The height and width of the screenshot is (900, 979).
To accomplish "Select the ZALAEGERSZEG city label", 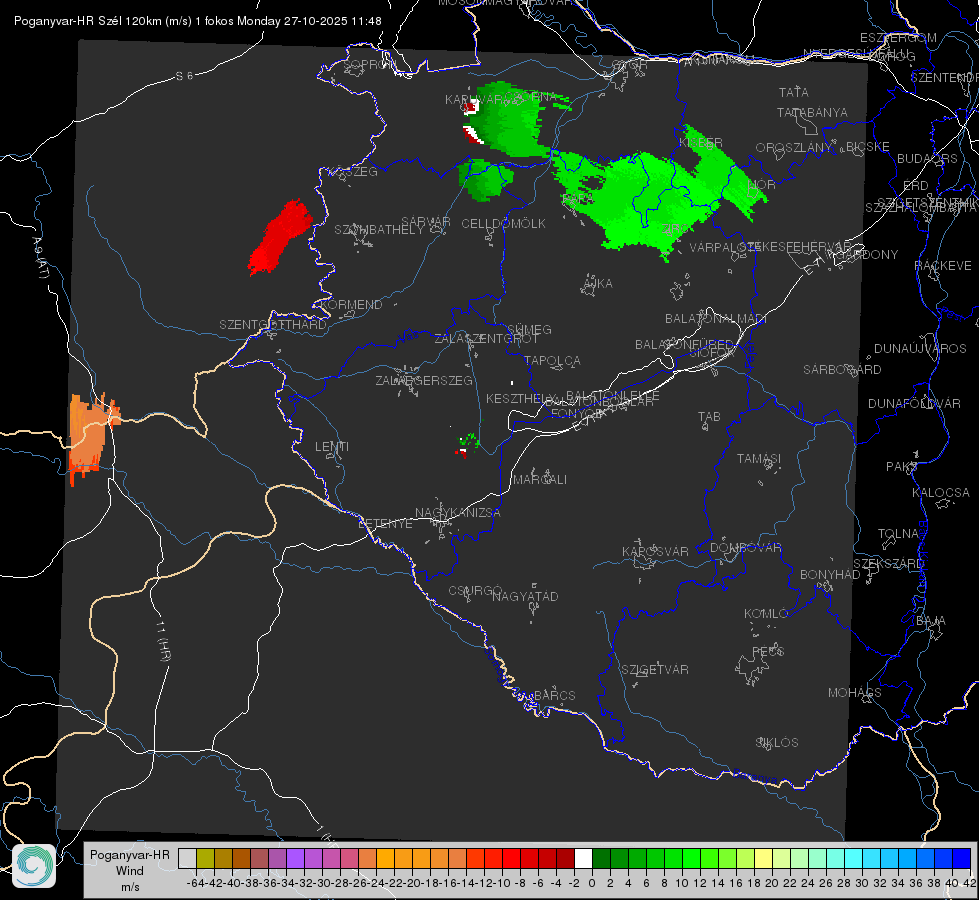I will click(424, 380).
